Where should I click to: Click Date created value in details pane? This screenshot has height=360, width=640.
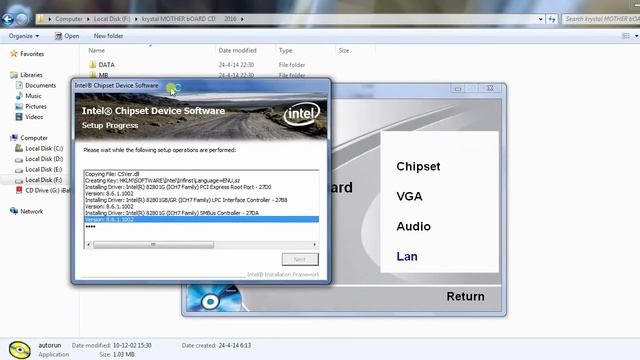coord(234,345)
